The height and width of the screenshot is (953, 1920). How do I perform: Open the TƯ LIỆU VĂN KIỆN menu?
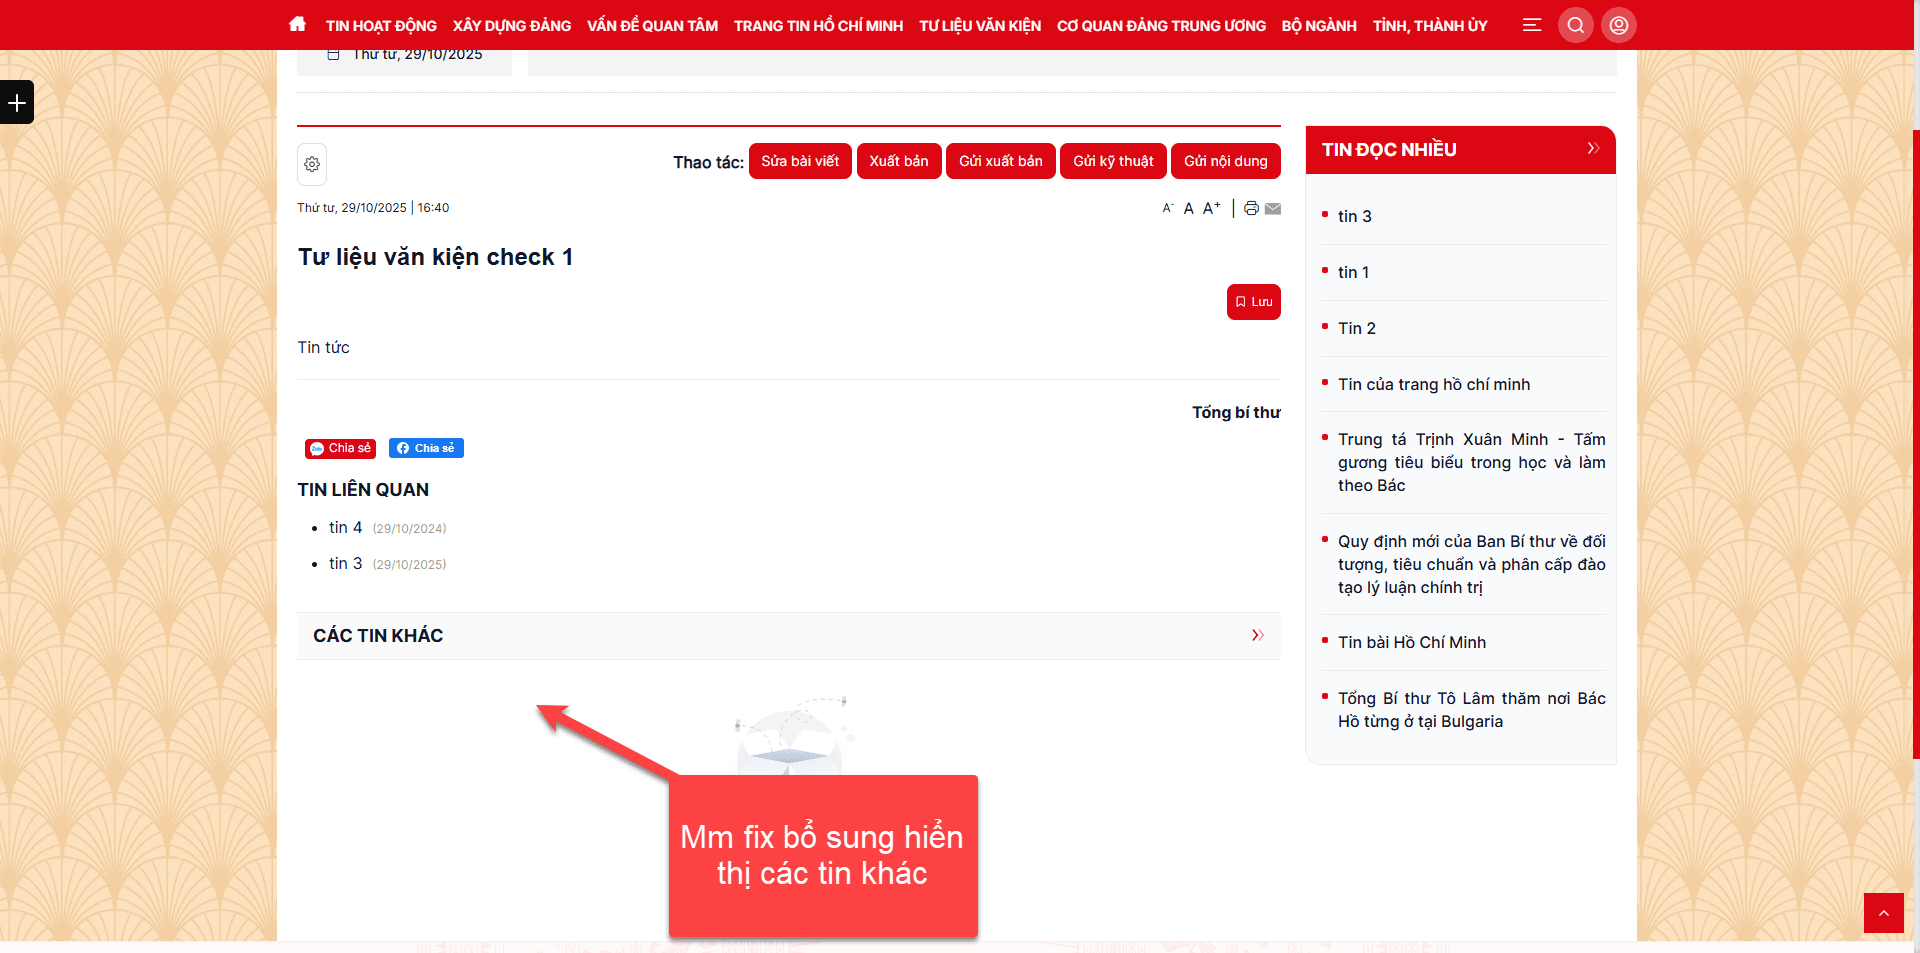[x=979, y=26]
